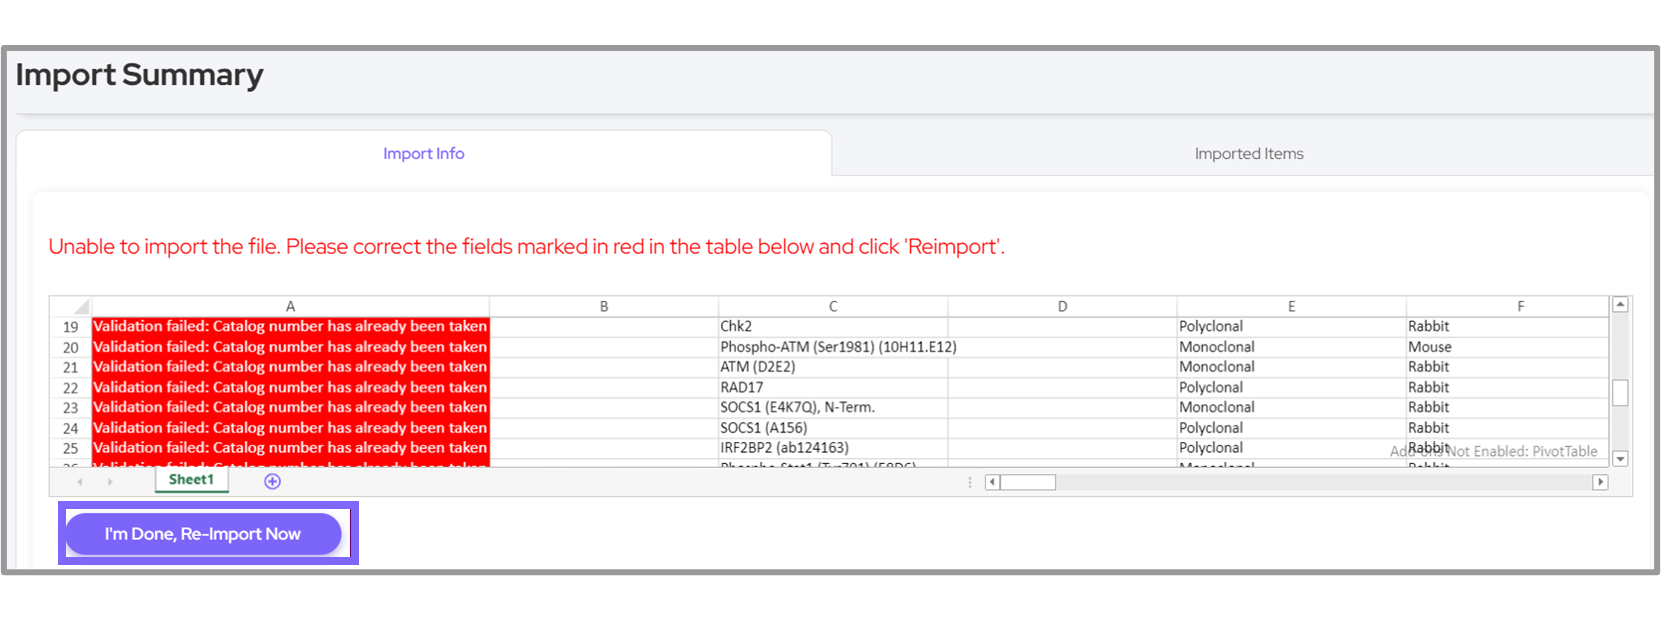Viewport: 1661px width, 619px height.
Task: Select row 22 header
Action: [x=70, y=388]
